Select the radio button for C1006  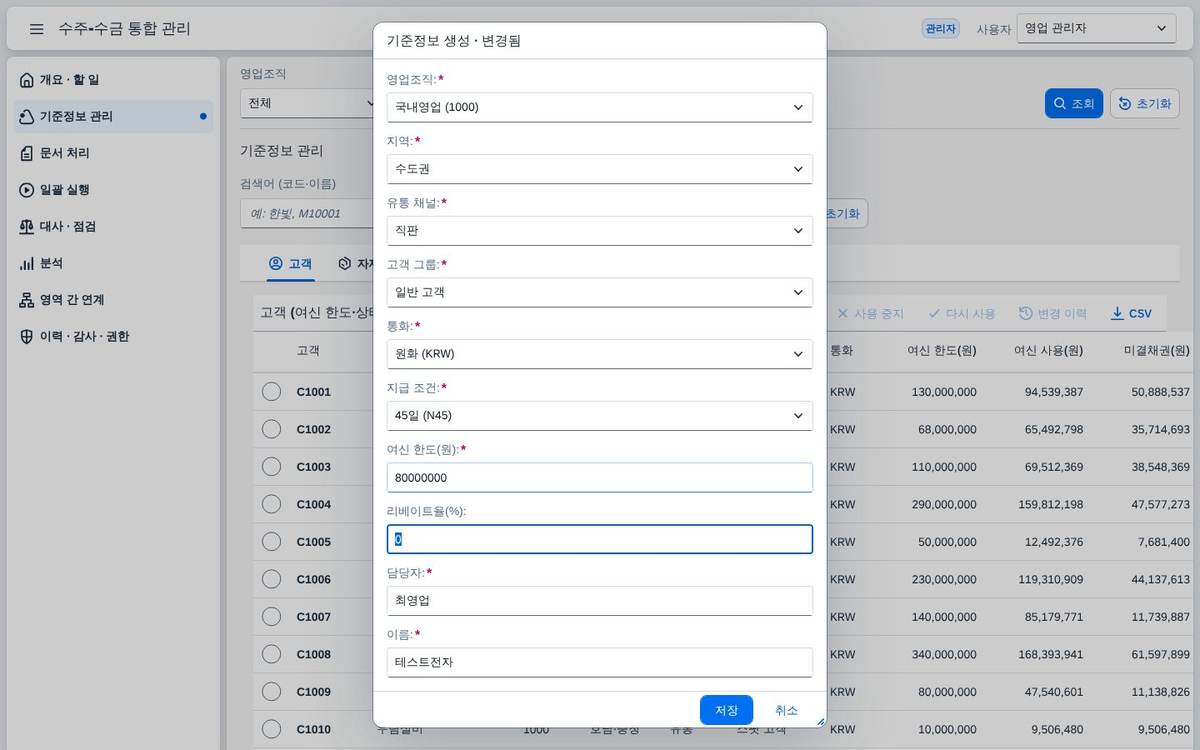(x=271, y=579)
